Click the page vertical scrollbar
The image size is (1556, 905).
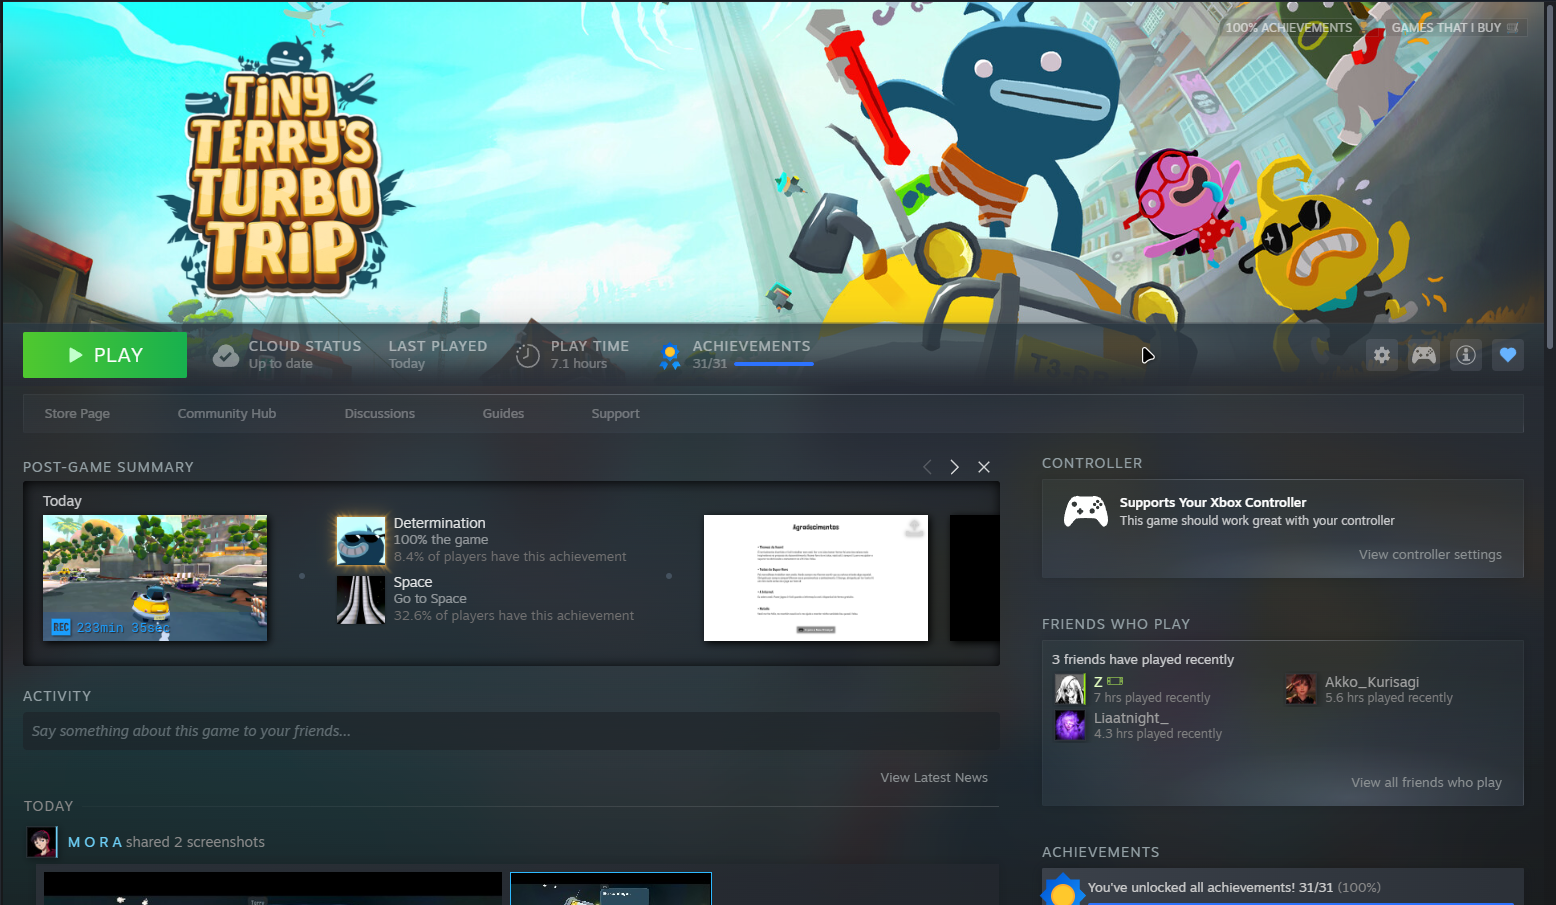click(x=1550, y=175)
